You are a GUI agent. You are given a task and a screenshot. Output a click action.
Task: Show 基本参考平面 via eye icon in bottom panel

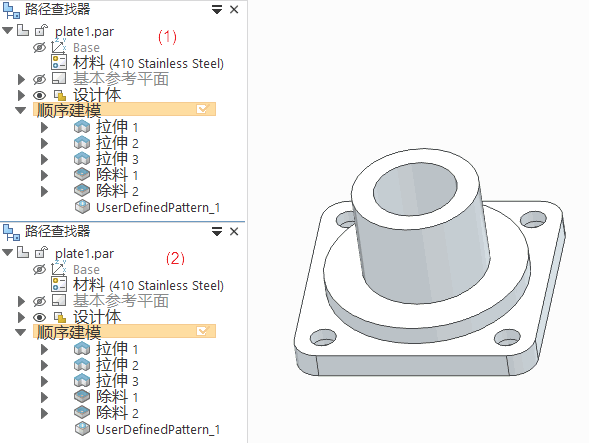coord(39,301)
